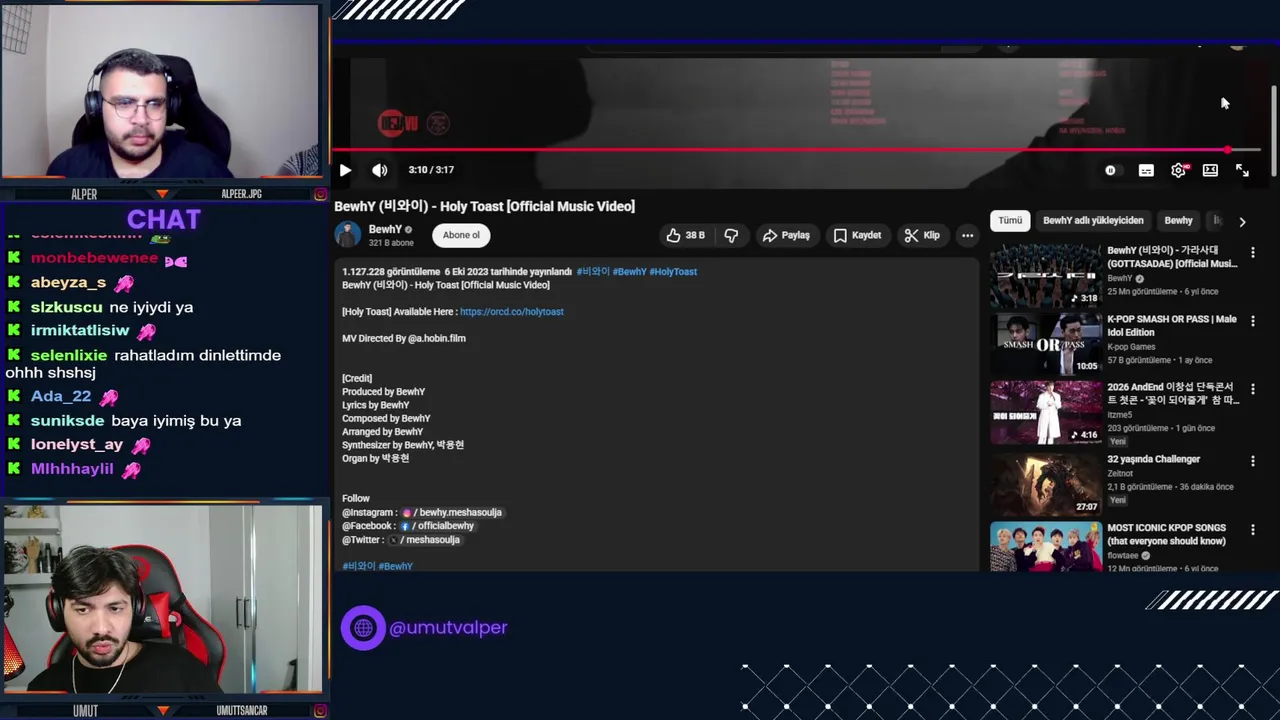Click the Kick badge beside suniksde

pos(14,420)
